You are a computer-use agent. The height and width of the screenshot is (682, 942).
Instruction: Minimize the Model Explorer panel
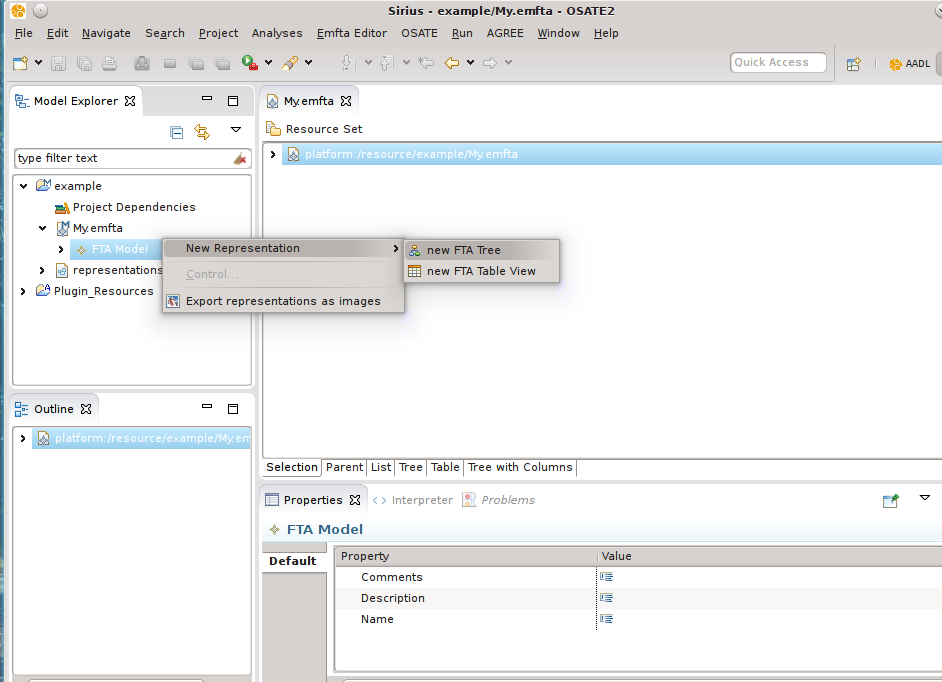pos(207,99)
